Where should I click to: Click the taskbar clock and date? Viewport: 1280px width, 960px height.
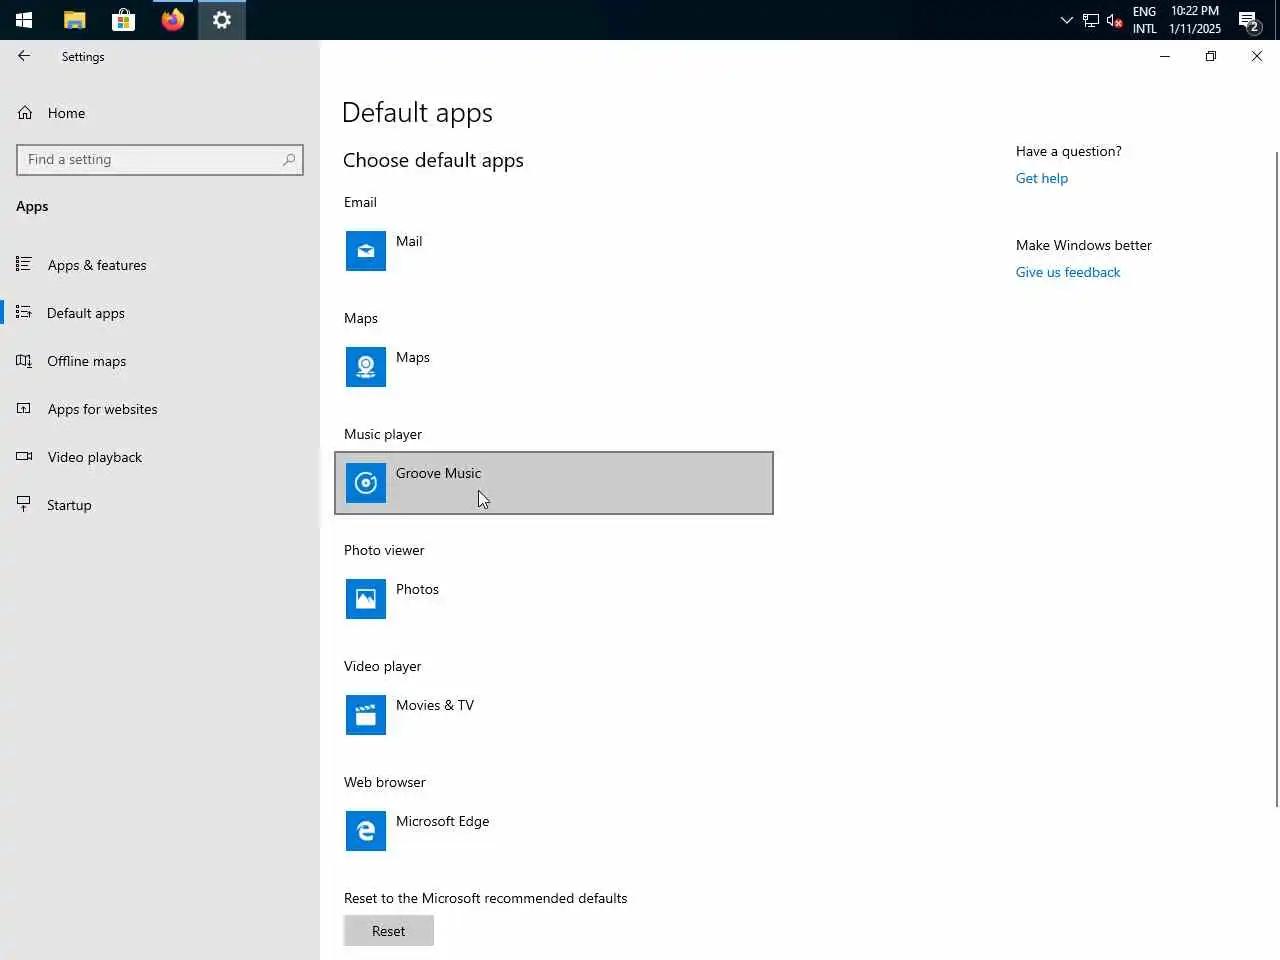(1195, 20)
